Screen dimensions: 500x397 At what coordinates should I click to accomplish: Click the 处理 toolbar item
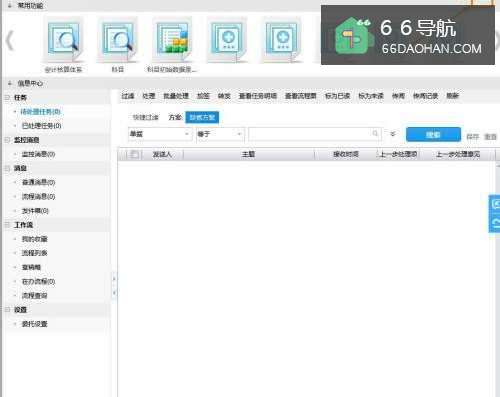click(149, 96)
